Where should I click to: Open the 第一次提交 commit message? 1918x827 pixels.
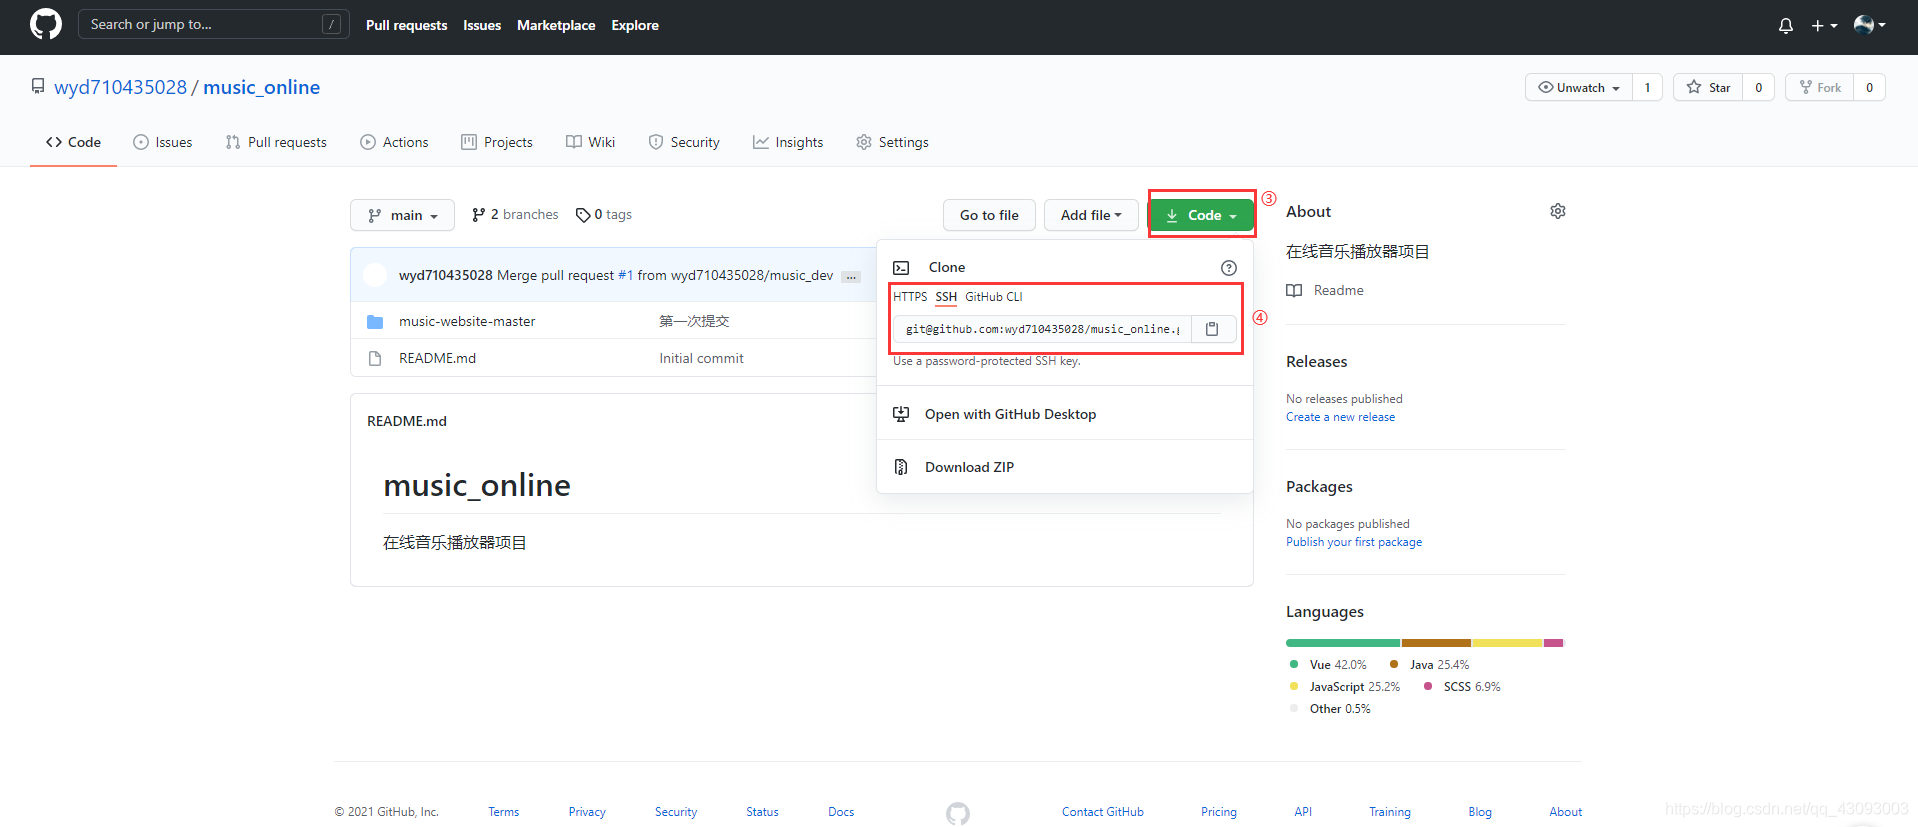[x=694, y=321]
